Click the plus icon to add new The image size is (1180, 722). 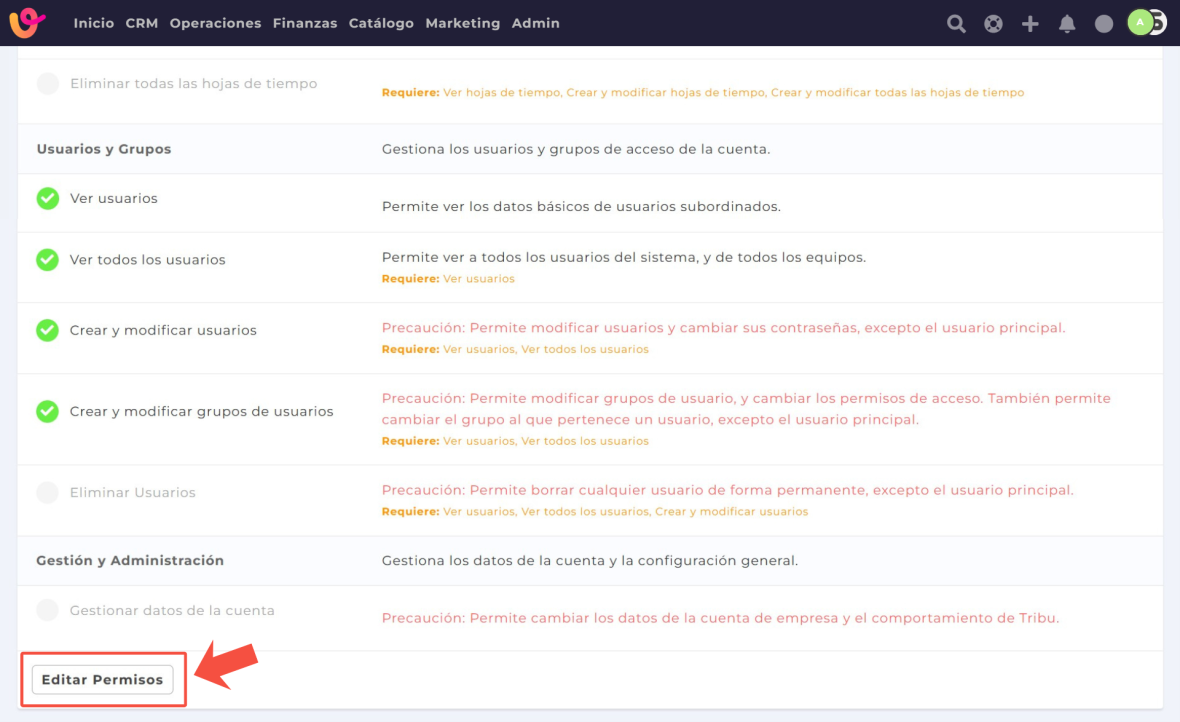point(1030,23)
